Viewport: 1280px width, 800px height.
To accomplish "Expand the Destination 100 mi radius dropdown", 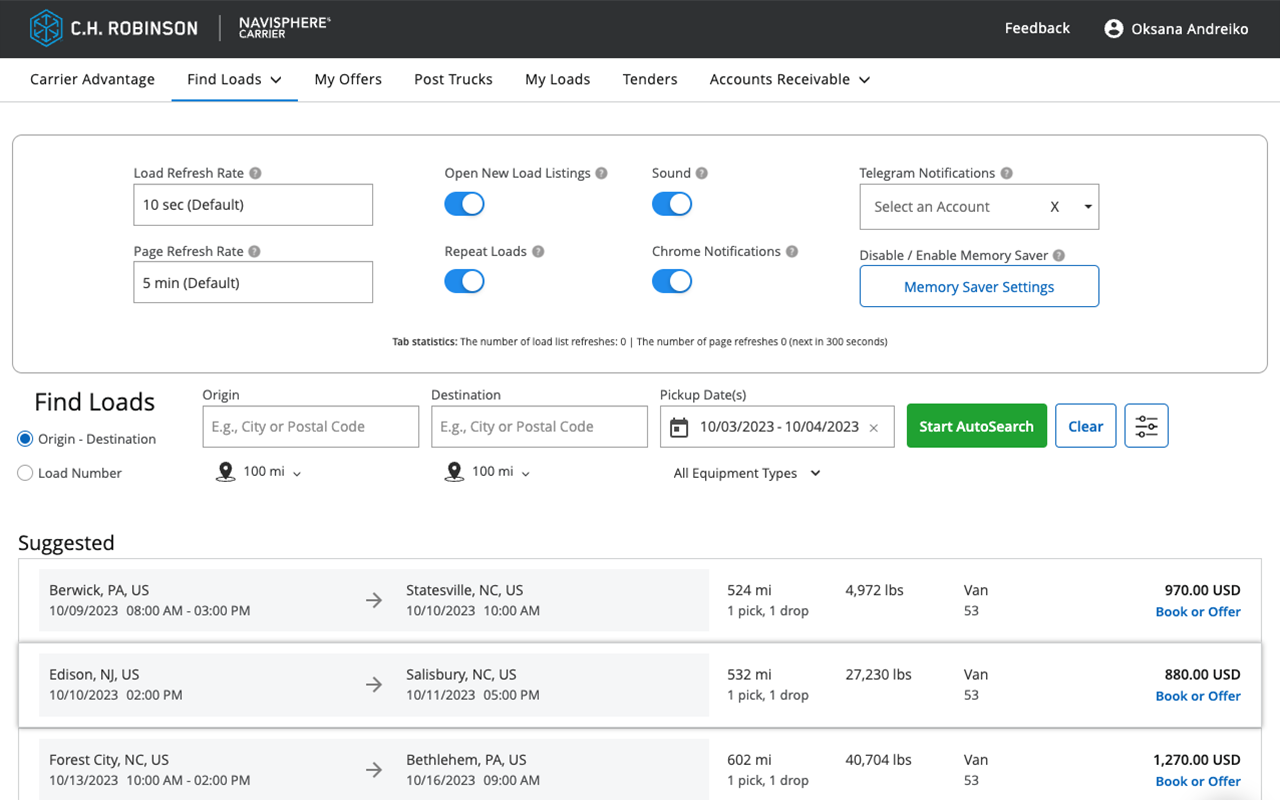I will click(x=500, y=472).
